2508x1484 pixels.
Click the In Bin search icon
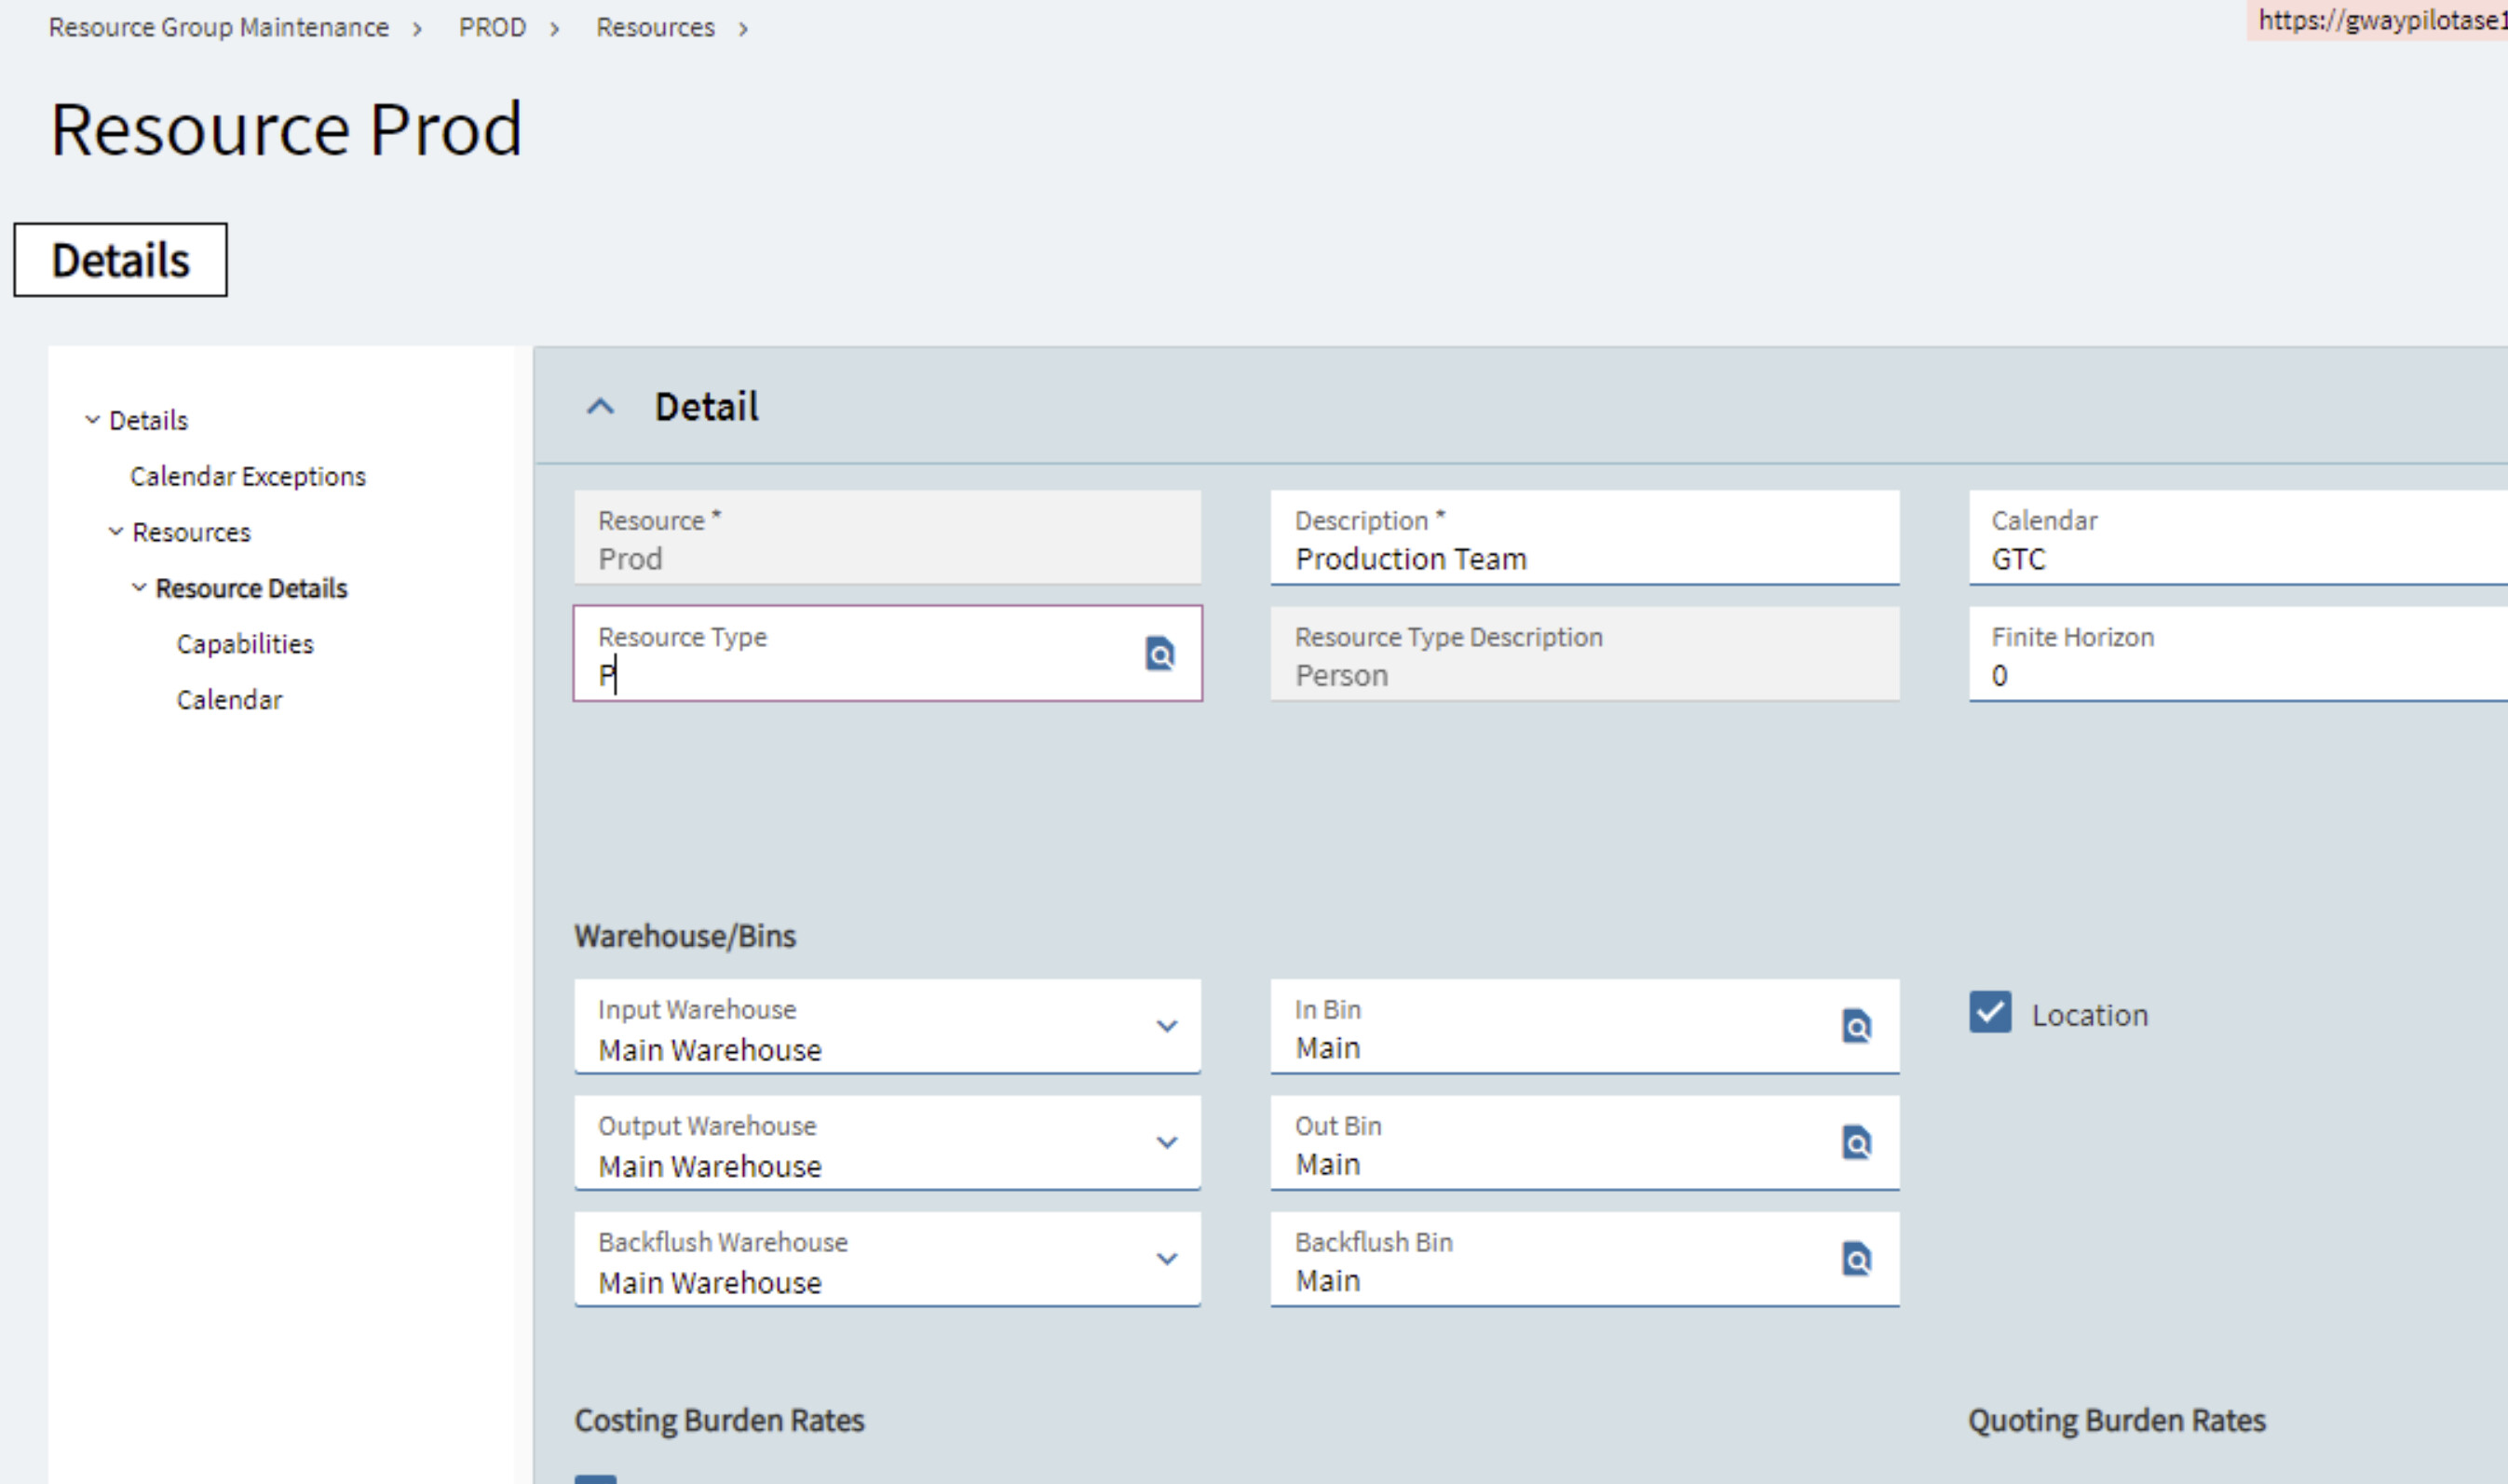point(1856,1026)
